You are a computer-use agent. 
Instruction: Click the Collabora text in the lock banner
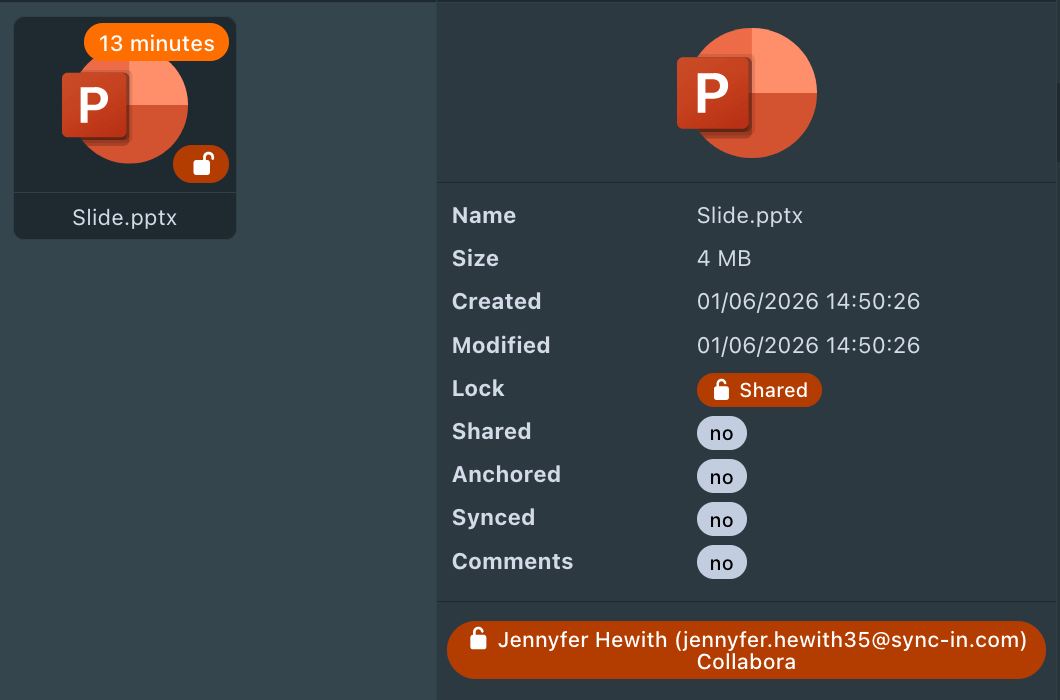tap(746, 661)
